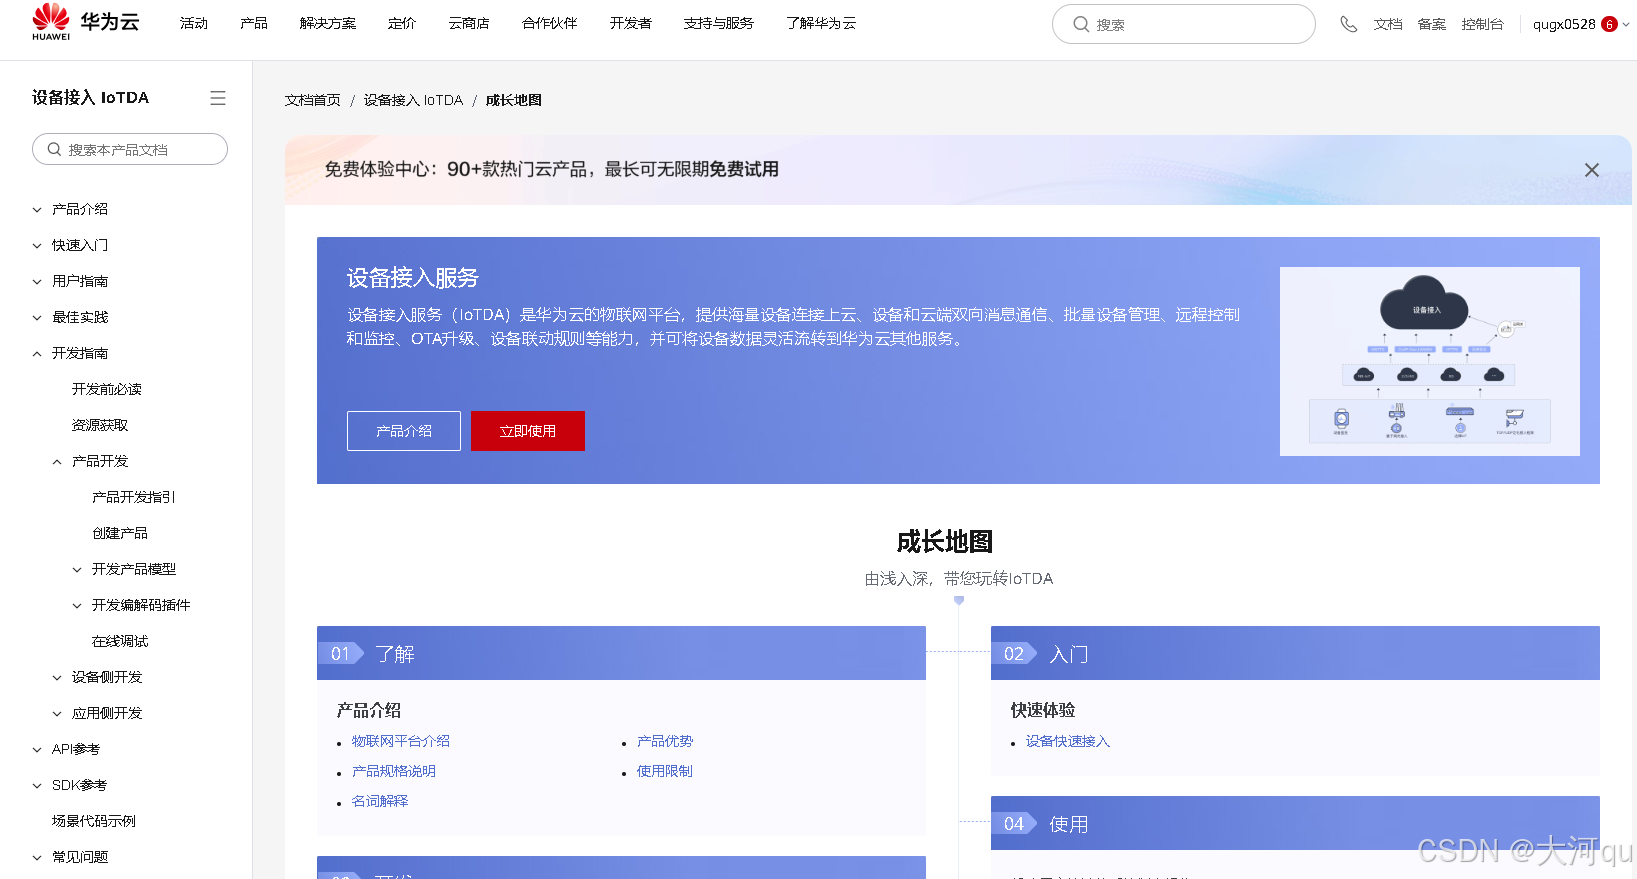Click the 04 使用 section header
Viewport: 1637px width, 879px height.
[x=1295, y=823]
